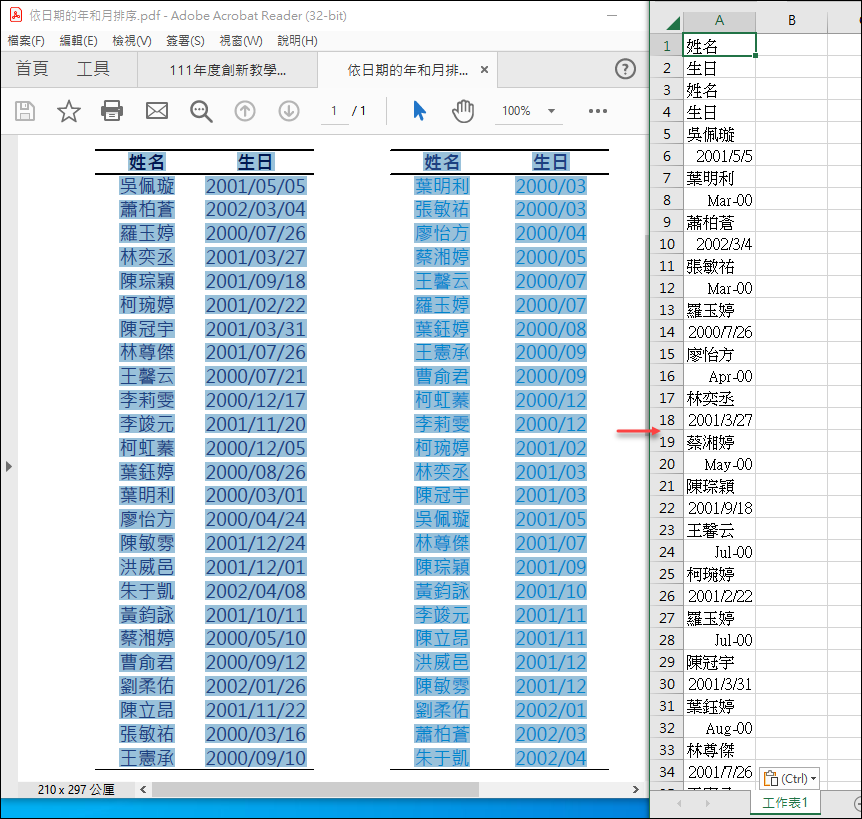Screen dimensions: 862x819
Task: Click the page number input field
Action: tap(334, 111)
